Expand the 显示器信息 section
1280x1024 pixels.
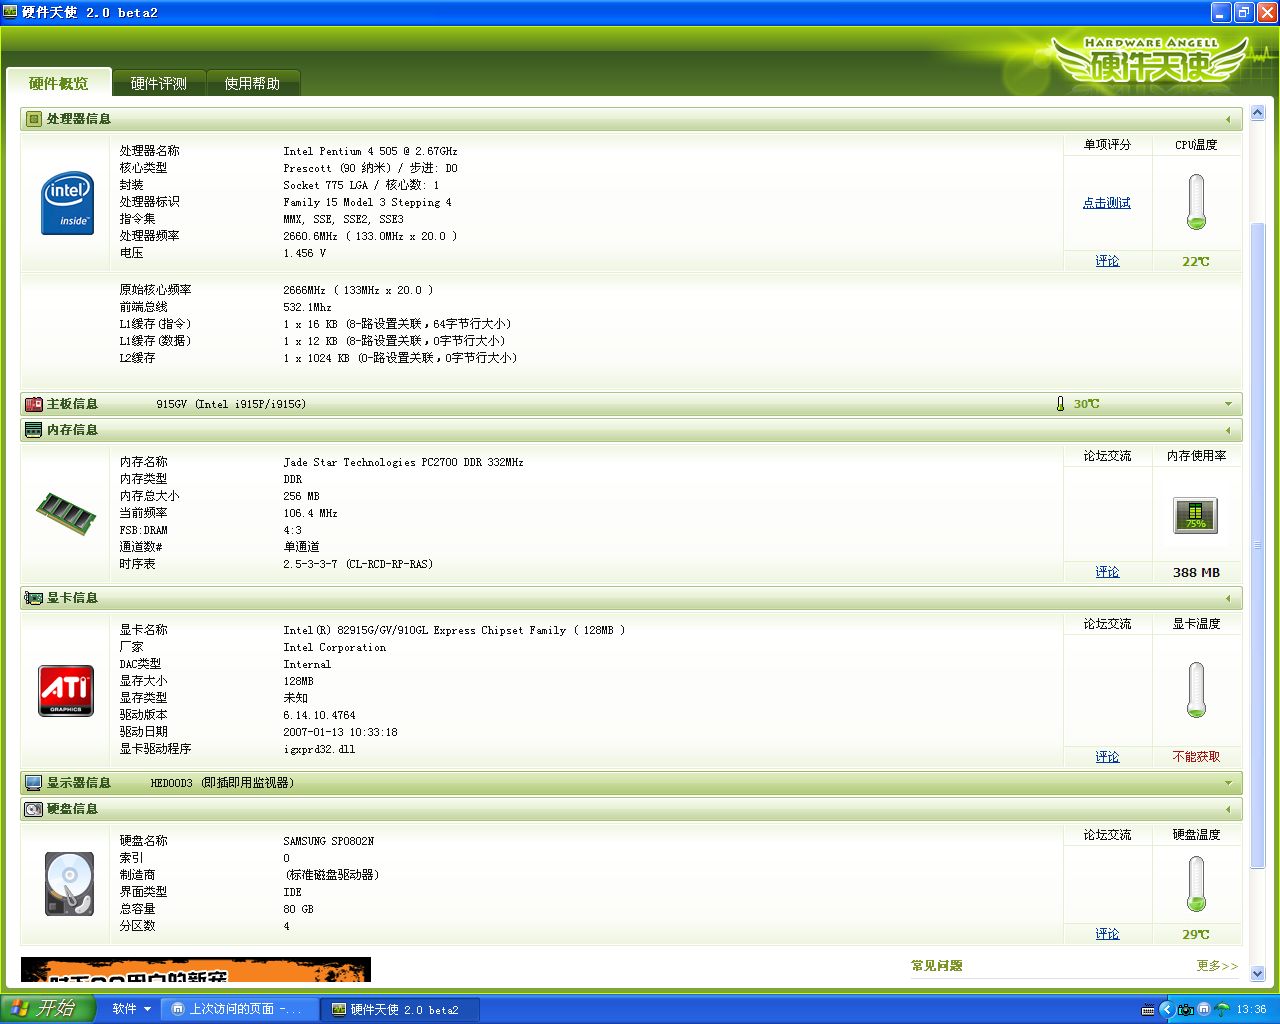1228,783
